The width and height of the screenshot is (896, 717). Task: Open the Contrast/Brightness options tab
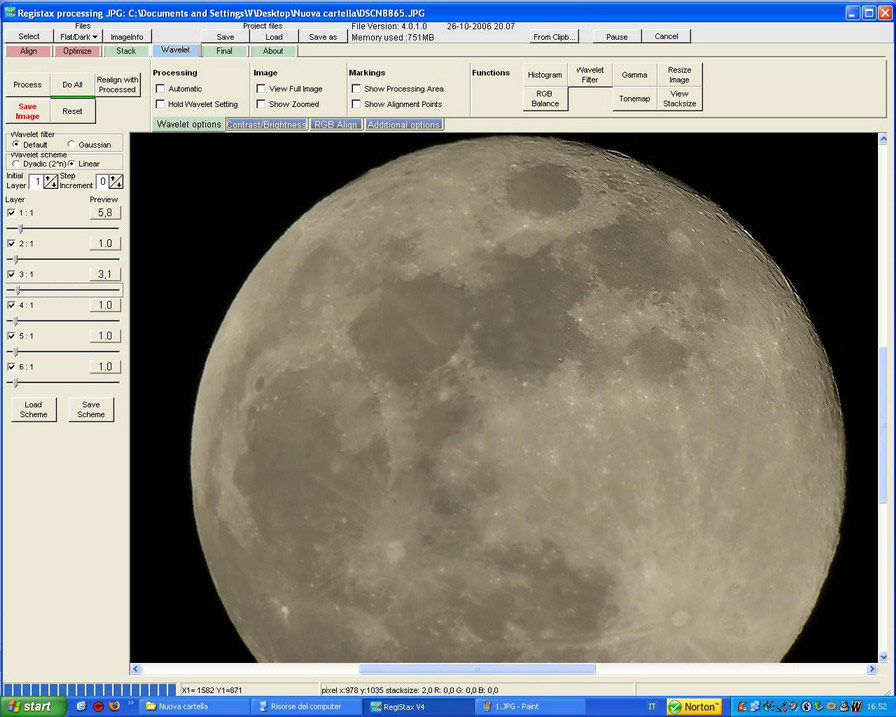[266, 125]
